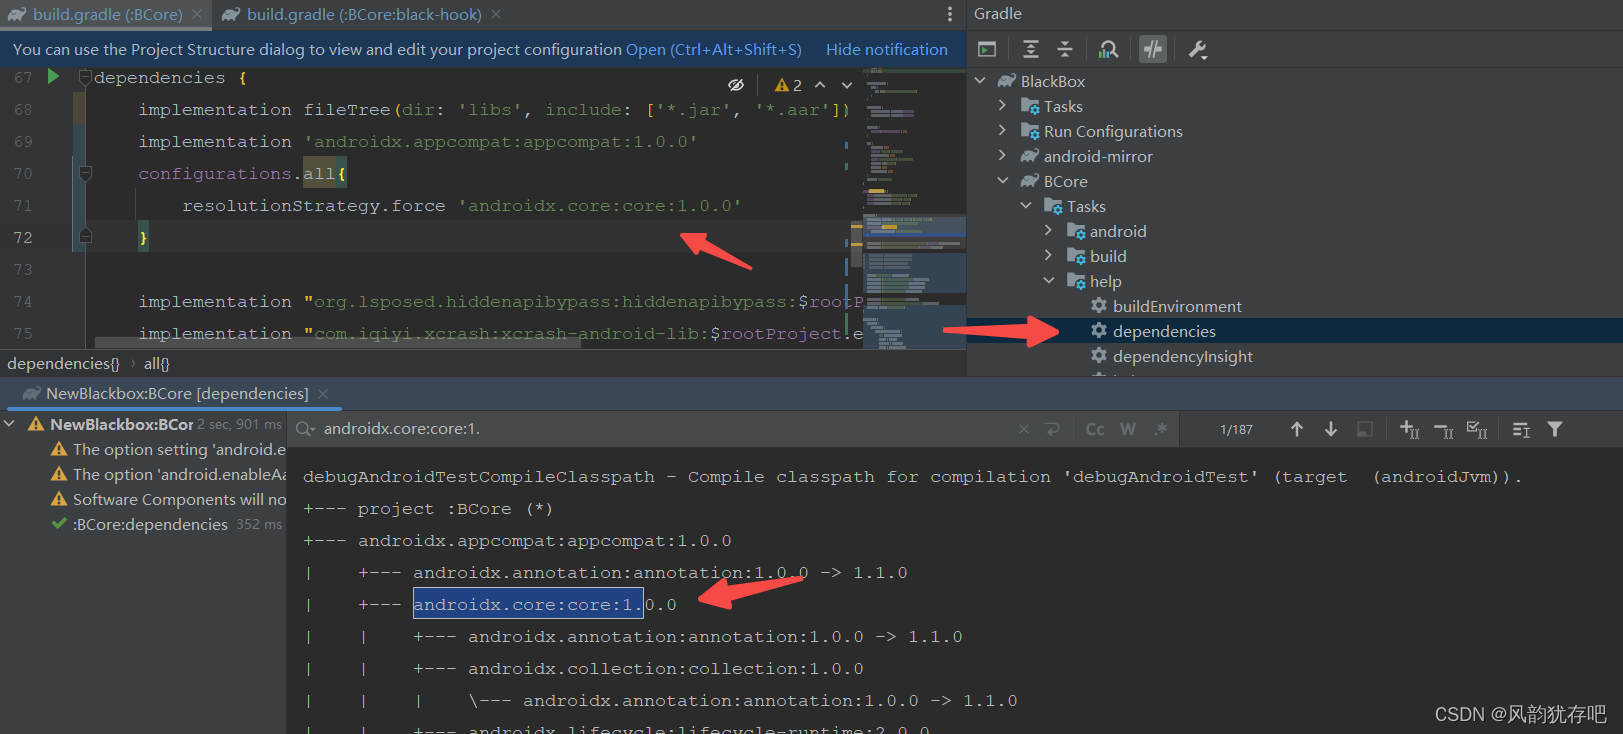Jump to previous highlighted problem arrow

click(820, 85)
